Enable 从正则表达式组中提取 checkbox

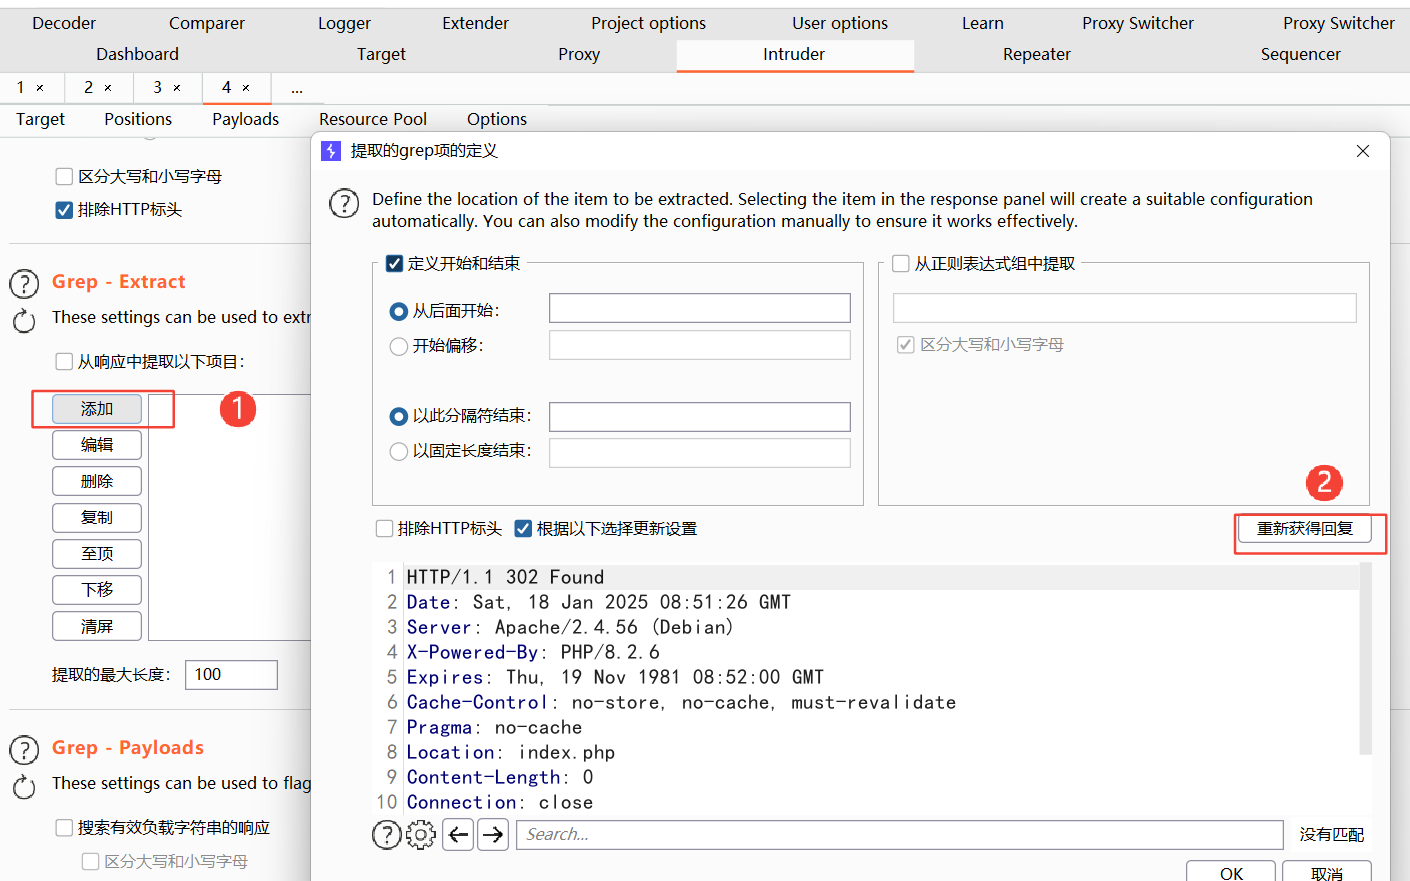click(901, 264)
